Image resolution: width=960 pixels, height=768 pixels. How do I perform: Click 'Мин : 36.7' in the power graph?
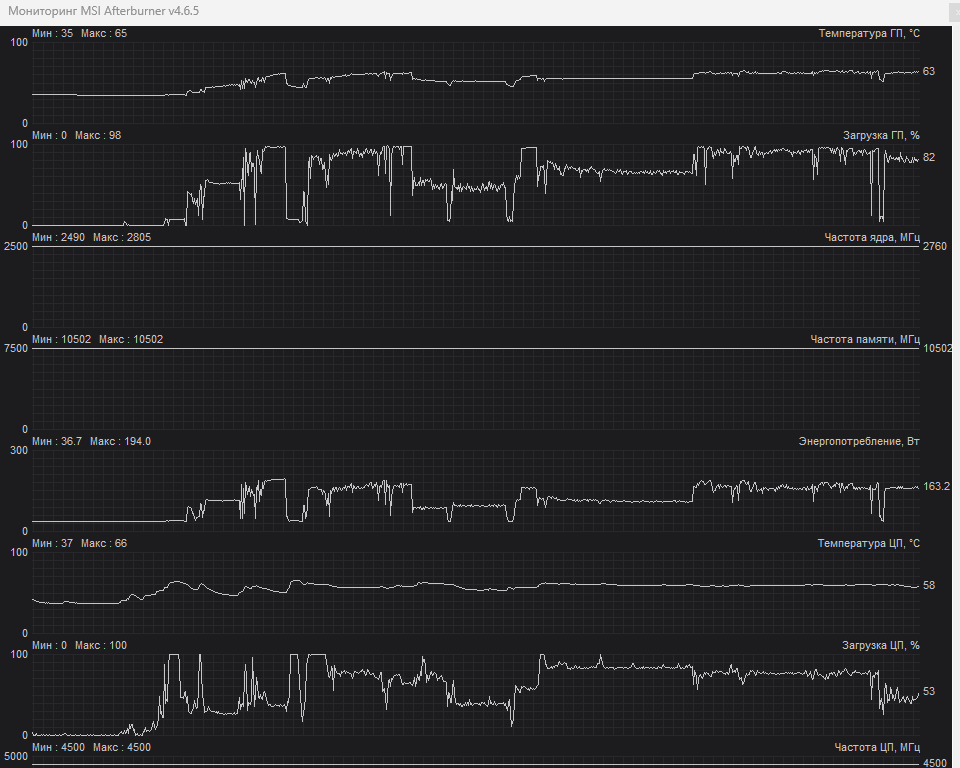click(x=57, y=442)
